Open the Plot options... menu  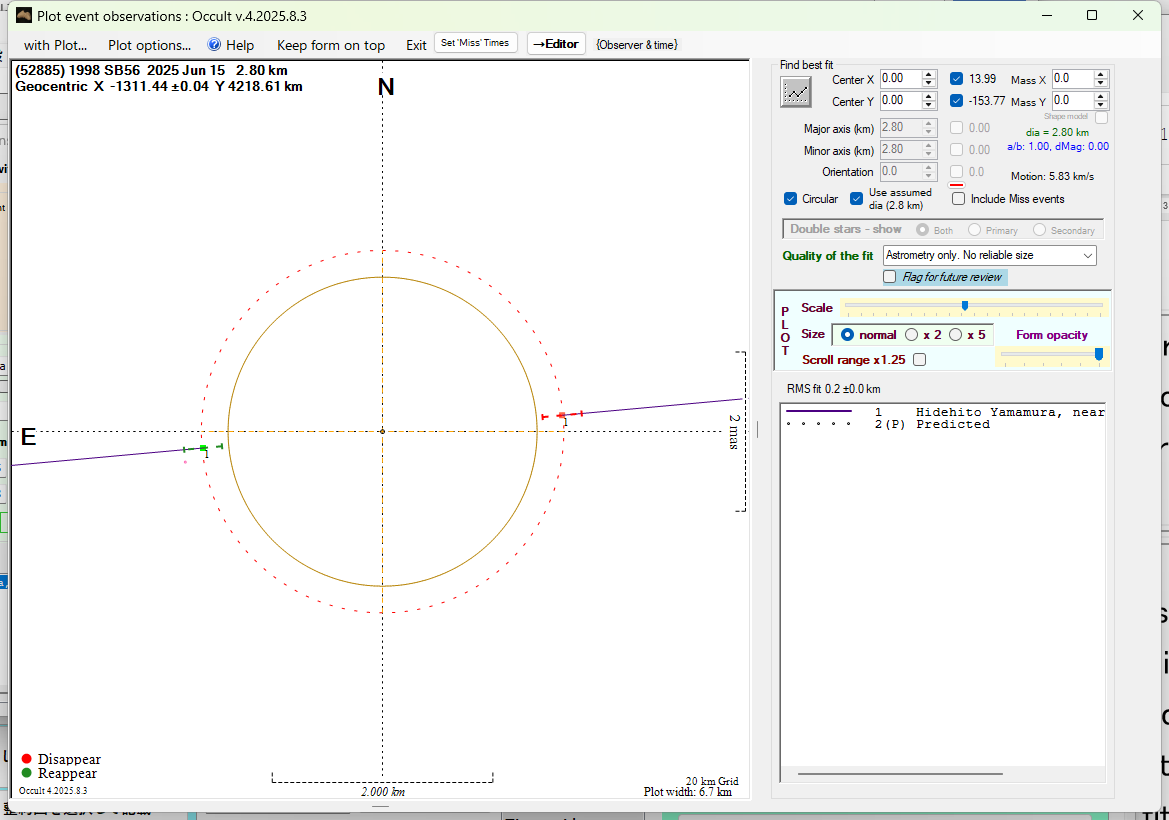coord(149,45)
